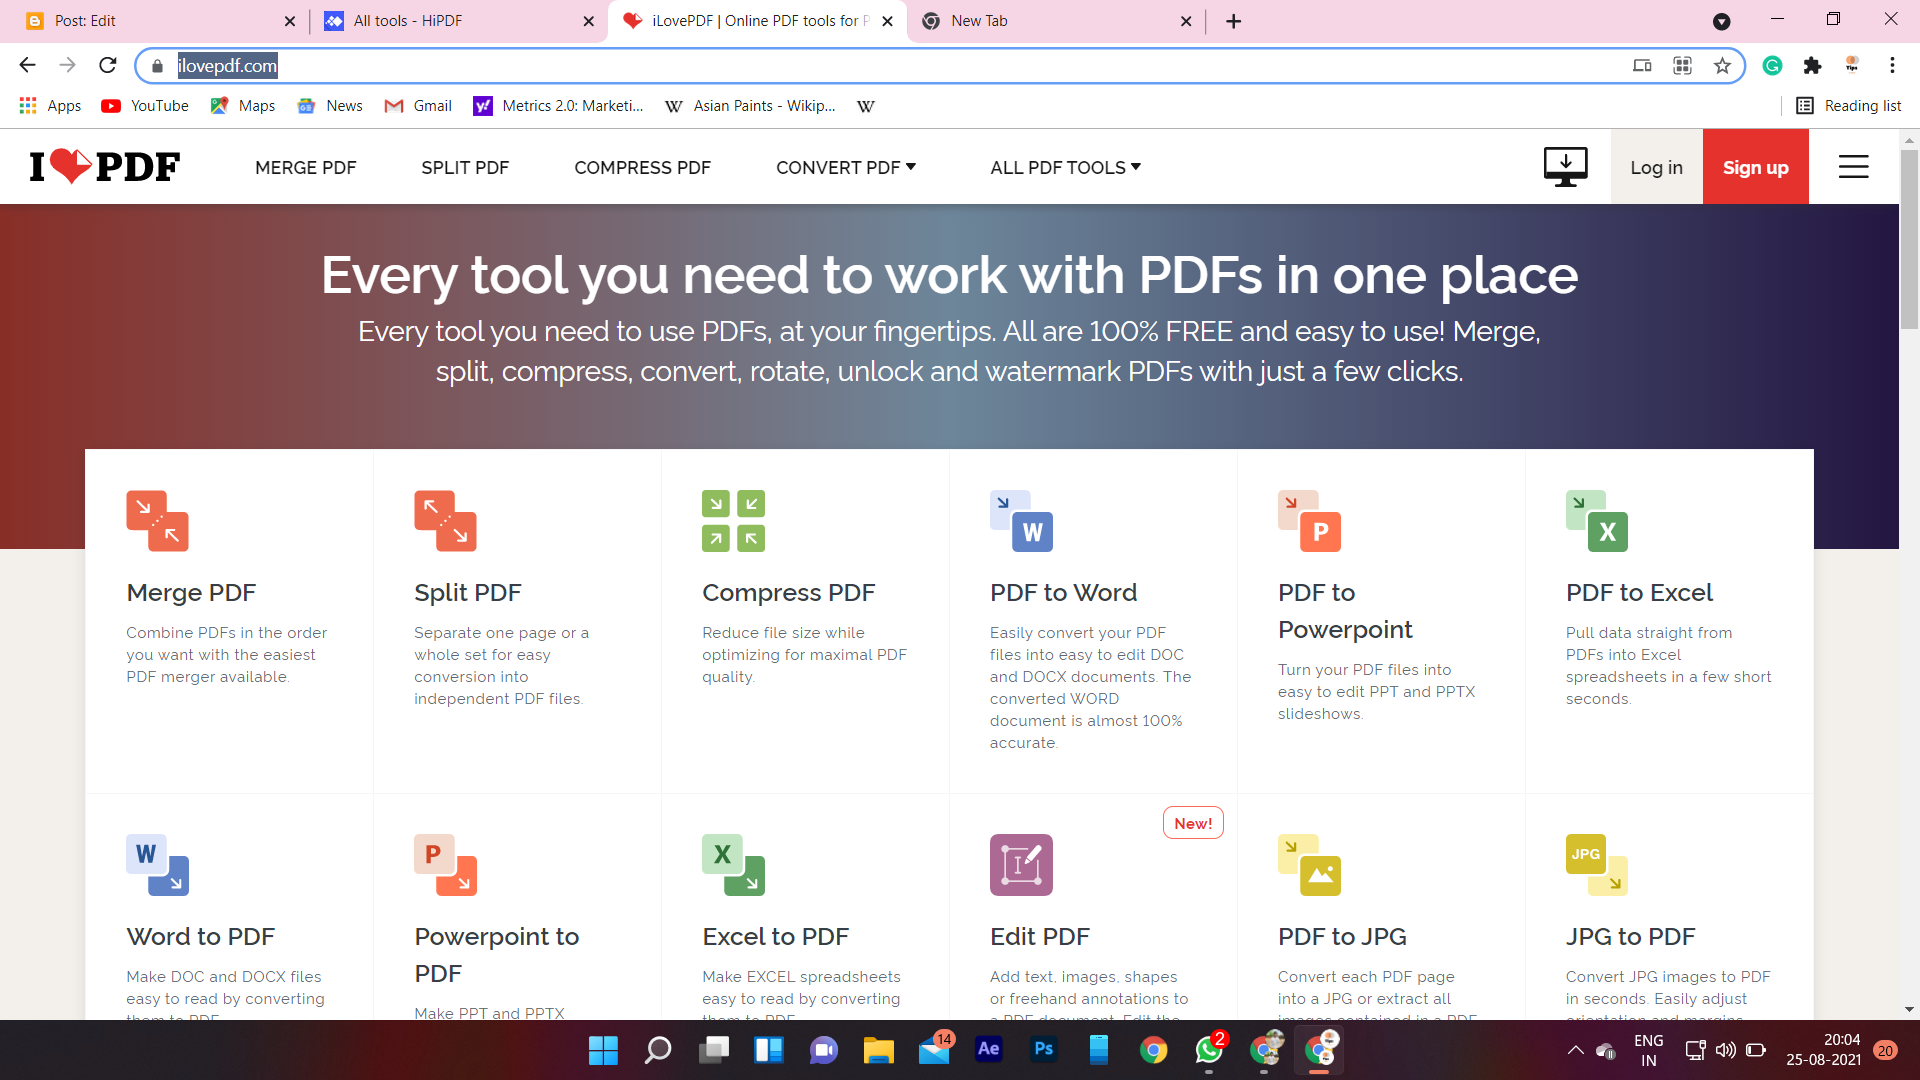Open Photoshop from the taskbar
The image size is (1920, 1080).
(x=1043, y=1049)
